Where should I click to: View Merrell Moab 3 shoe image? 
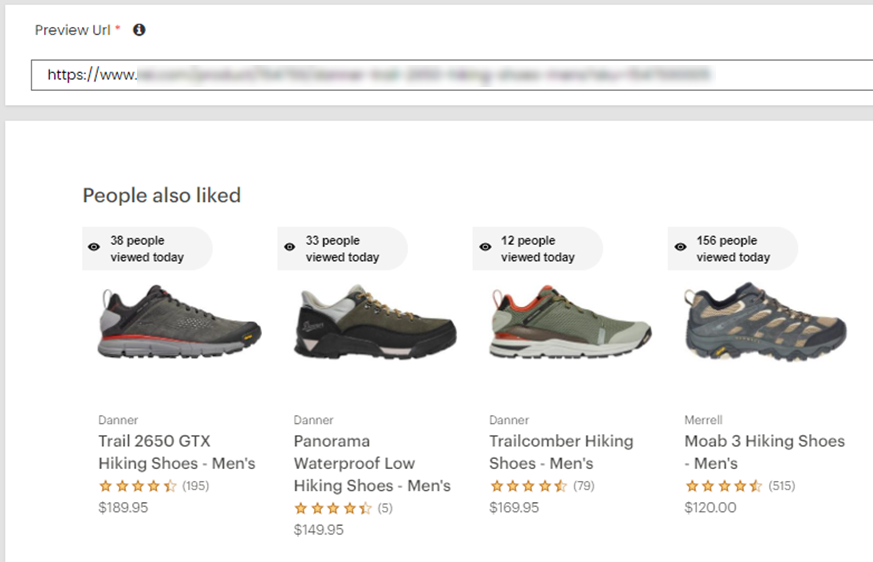pyautogui.click(x=766, y=322)
